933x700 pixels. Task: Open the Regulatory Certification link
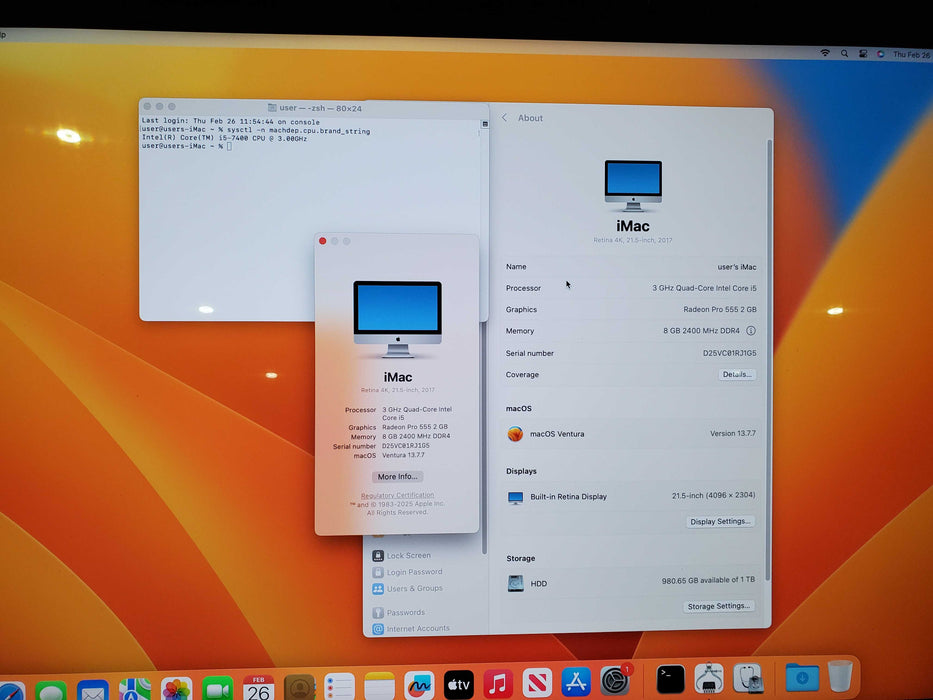(397, 495)
